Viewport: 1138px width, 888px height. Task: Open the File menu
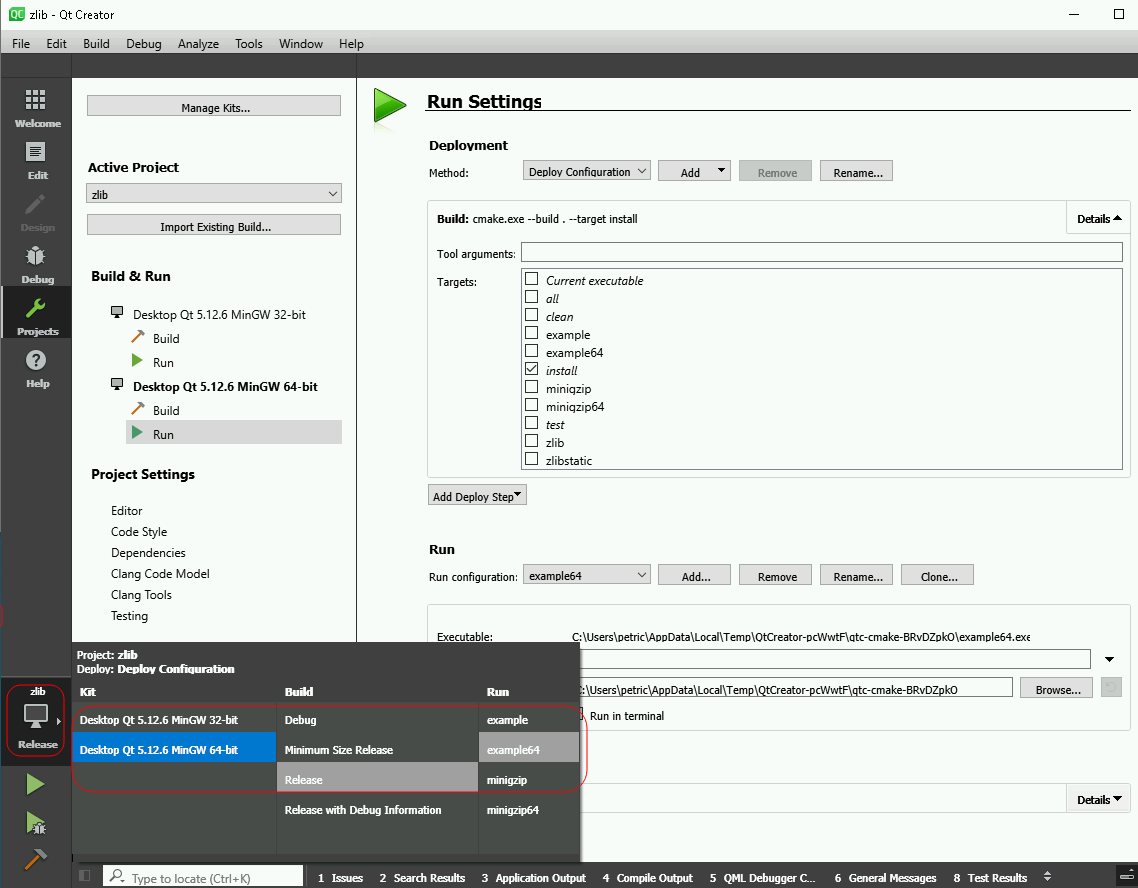(21, 44)
